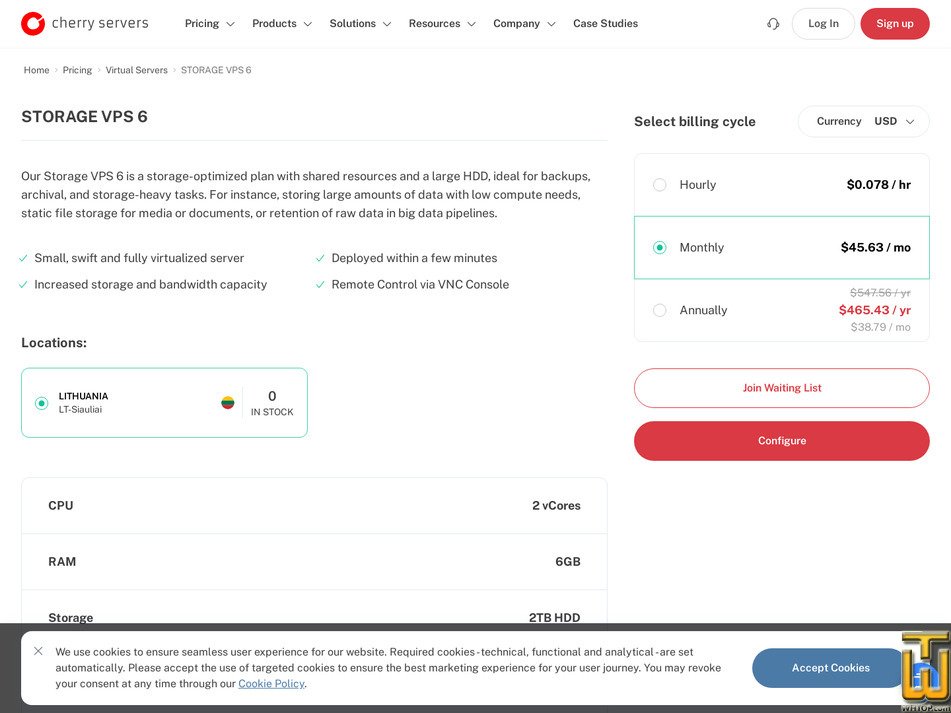Click the Lithuania flag icon
Viewport: 951px width, 713px height.
(x=227, y=403)
